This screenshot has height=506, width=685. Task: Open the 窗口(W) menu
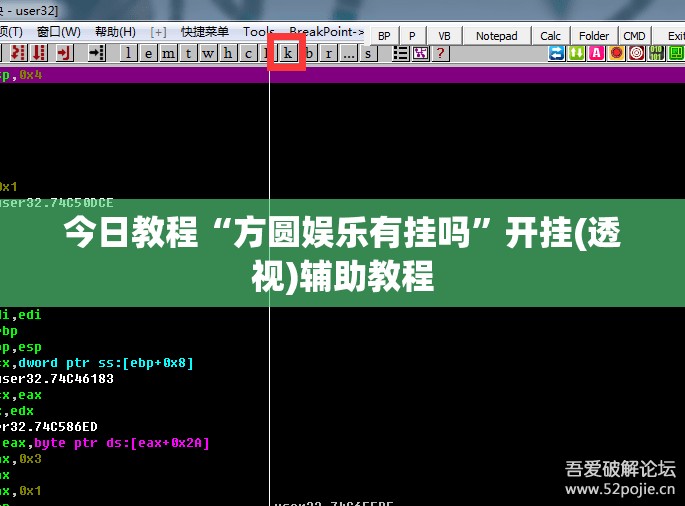[x=59, y=32]
